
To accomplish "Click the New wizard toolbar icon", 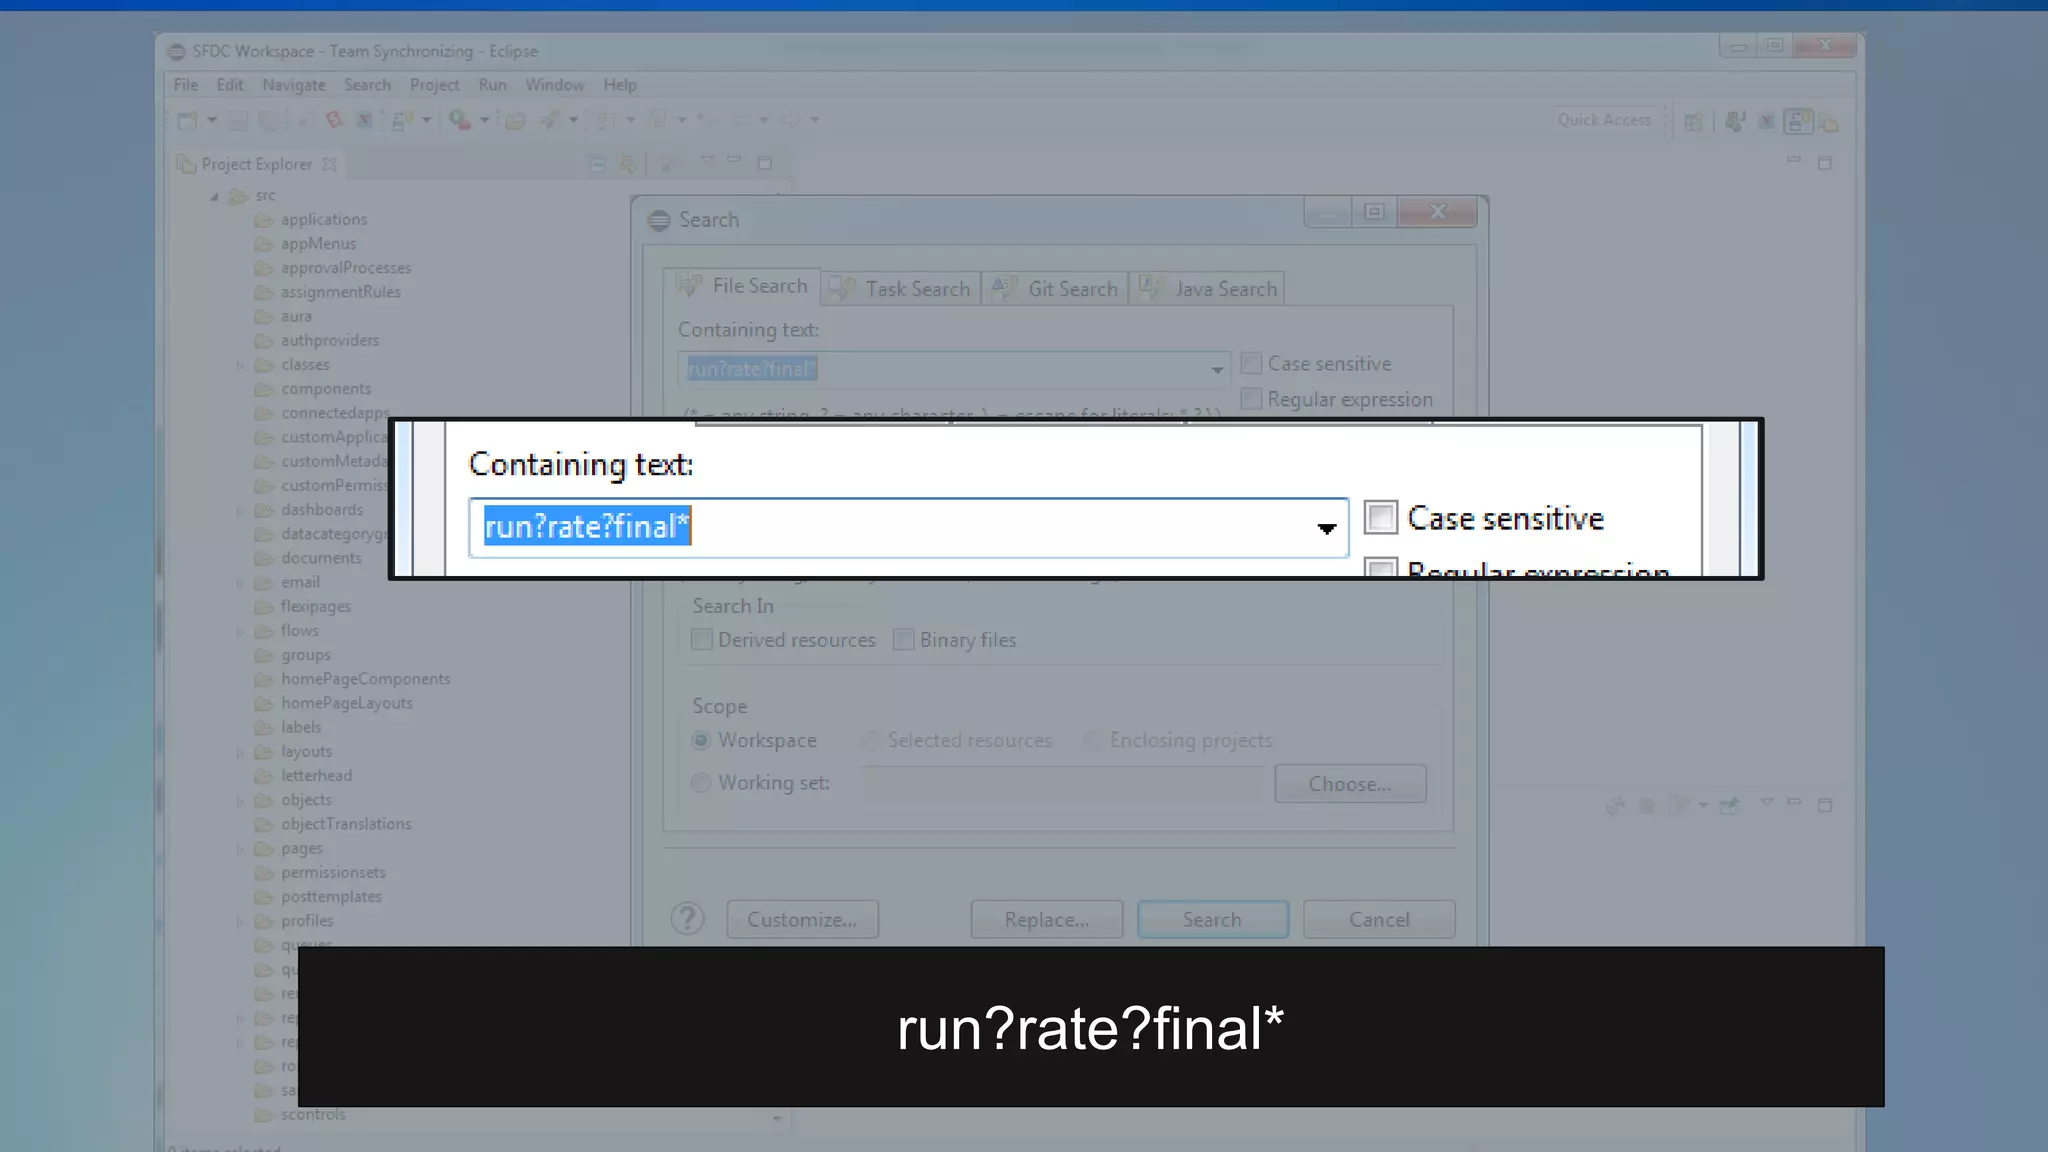I will point(187,121).
